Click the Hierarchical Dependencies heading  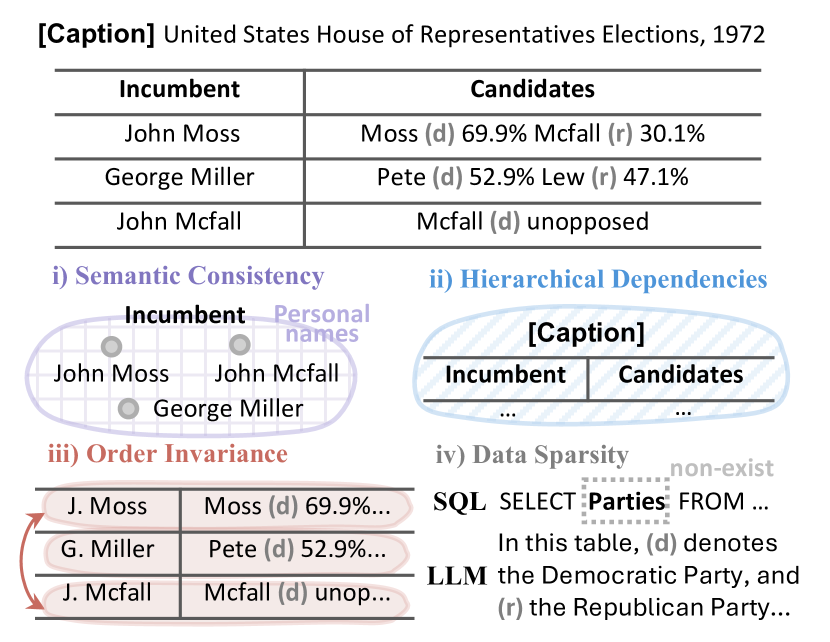(598, 279)
